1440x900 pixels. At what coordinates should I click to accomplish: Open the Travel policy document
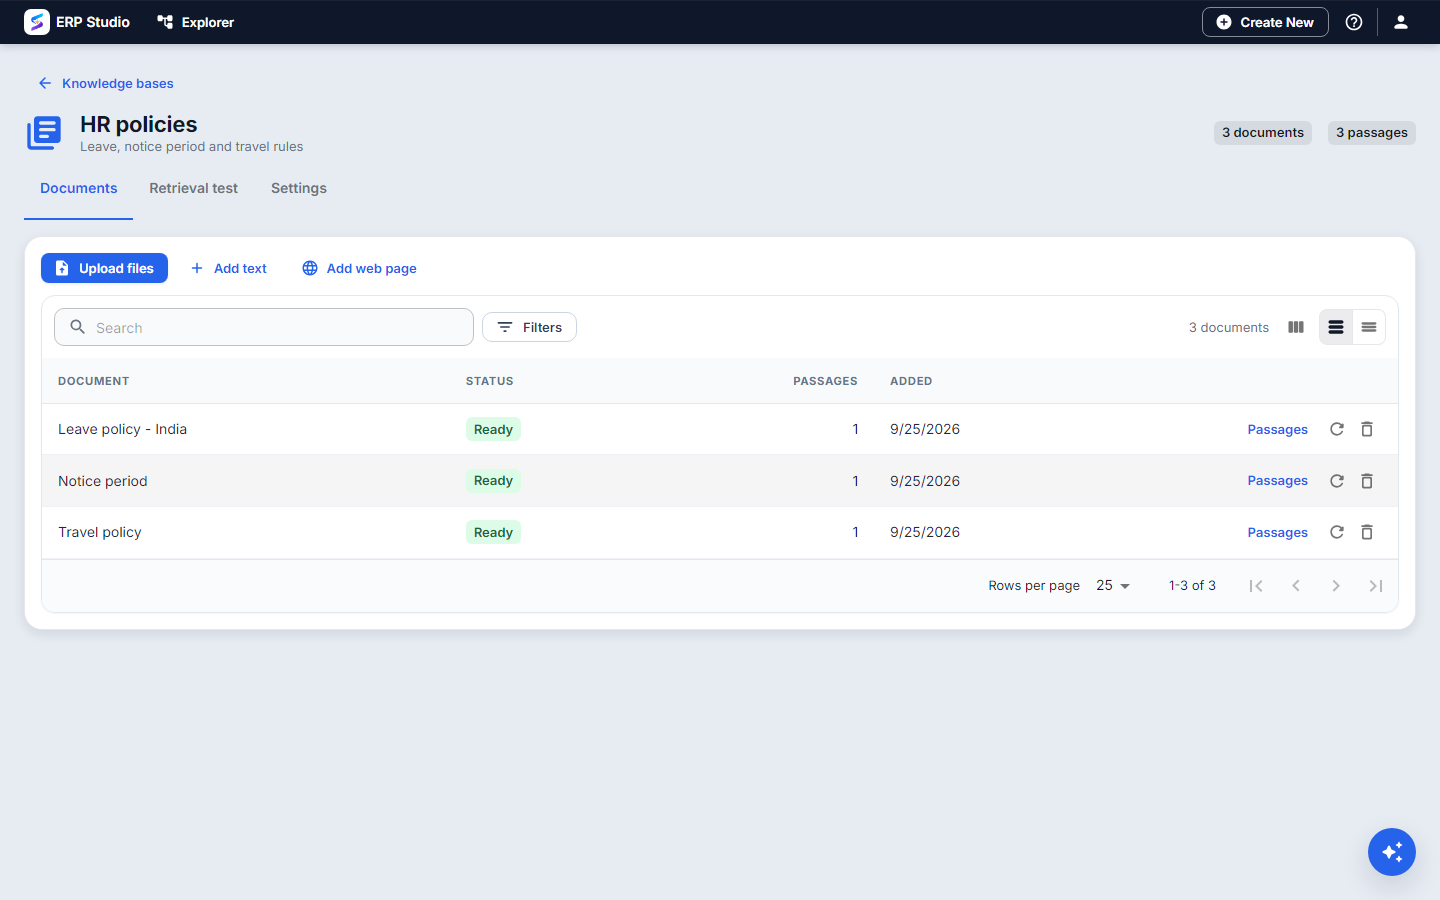point(100,532)
